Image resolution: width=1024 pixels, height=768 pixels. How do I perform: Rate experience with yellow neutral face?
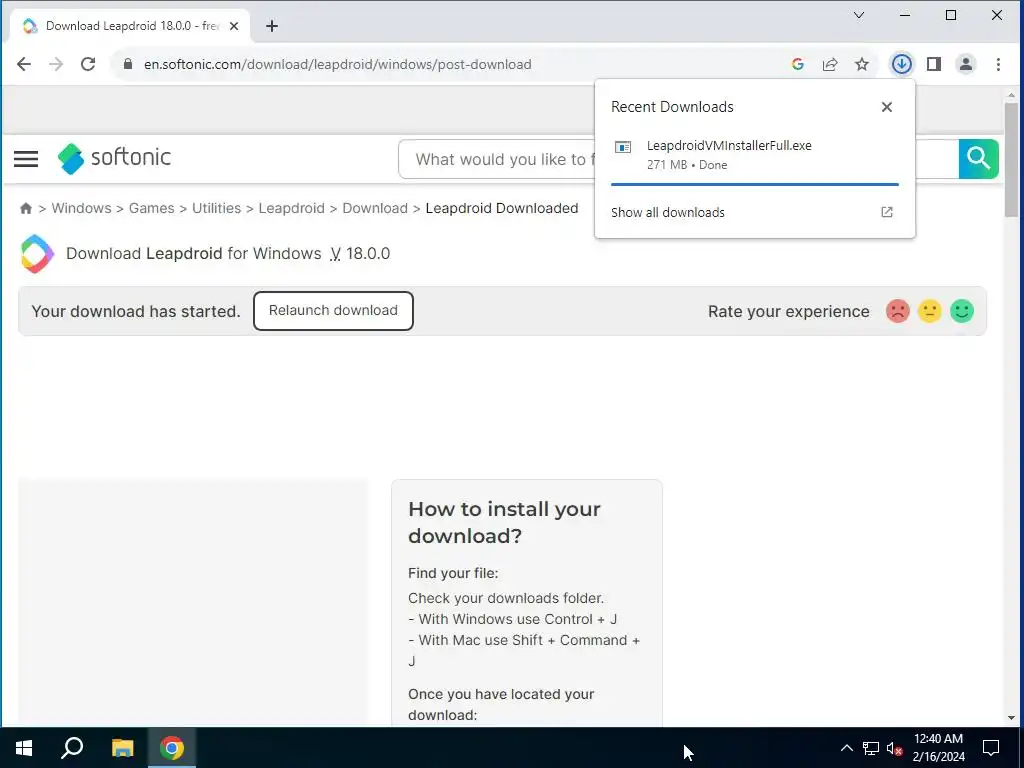[x=929, y=311]
